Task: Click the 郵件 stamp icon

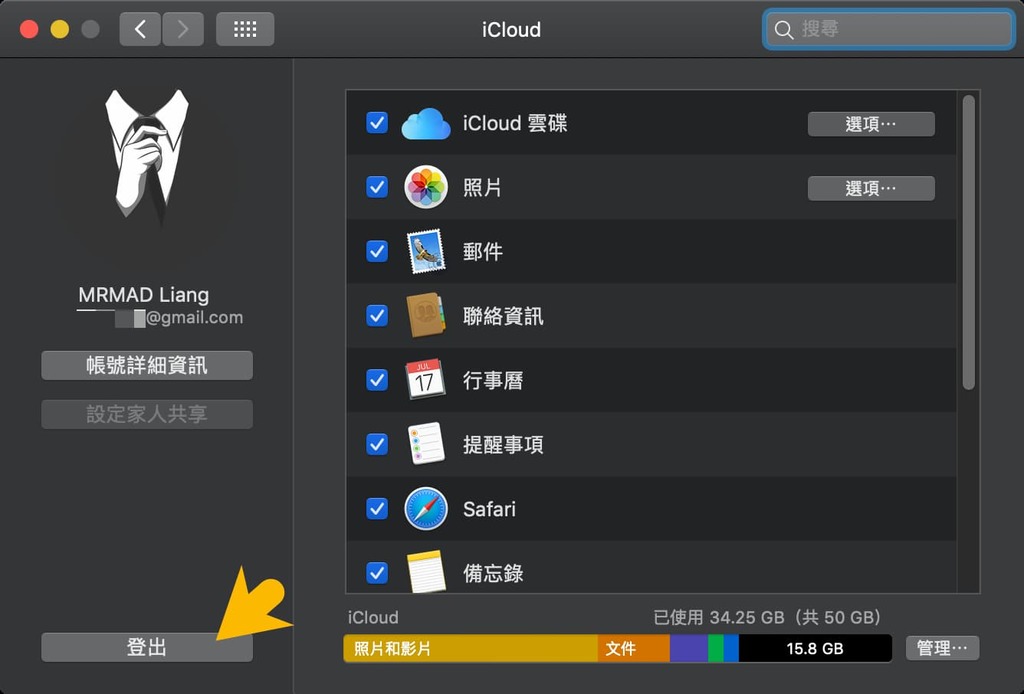Action: 427,251
